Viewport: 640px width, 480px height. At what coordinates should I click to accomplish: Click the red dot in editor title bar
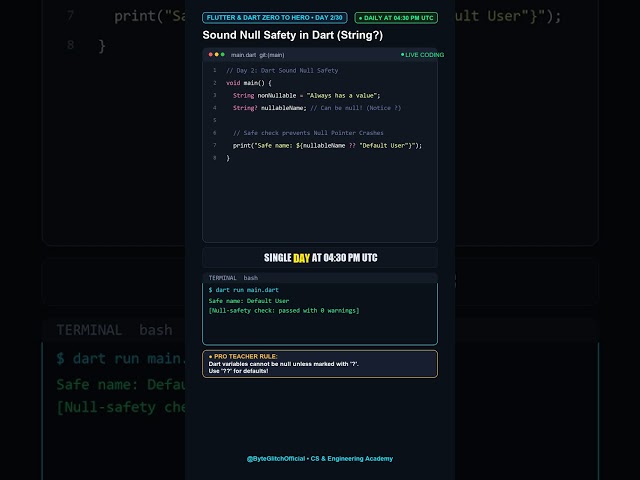(x=211, y=54)
